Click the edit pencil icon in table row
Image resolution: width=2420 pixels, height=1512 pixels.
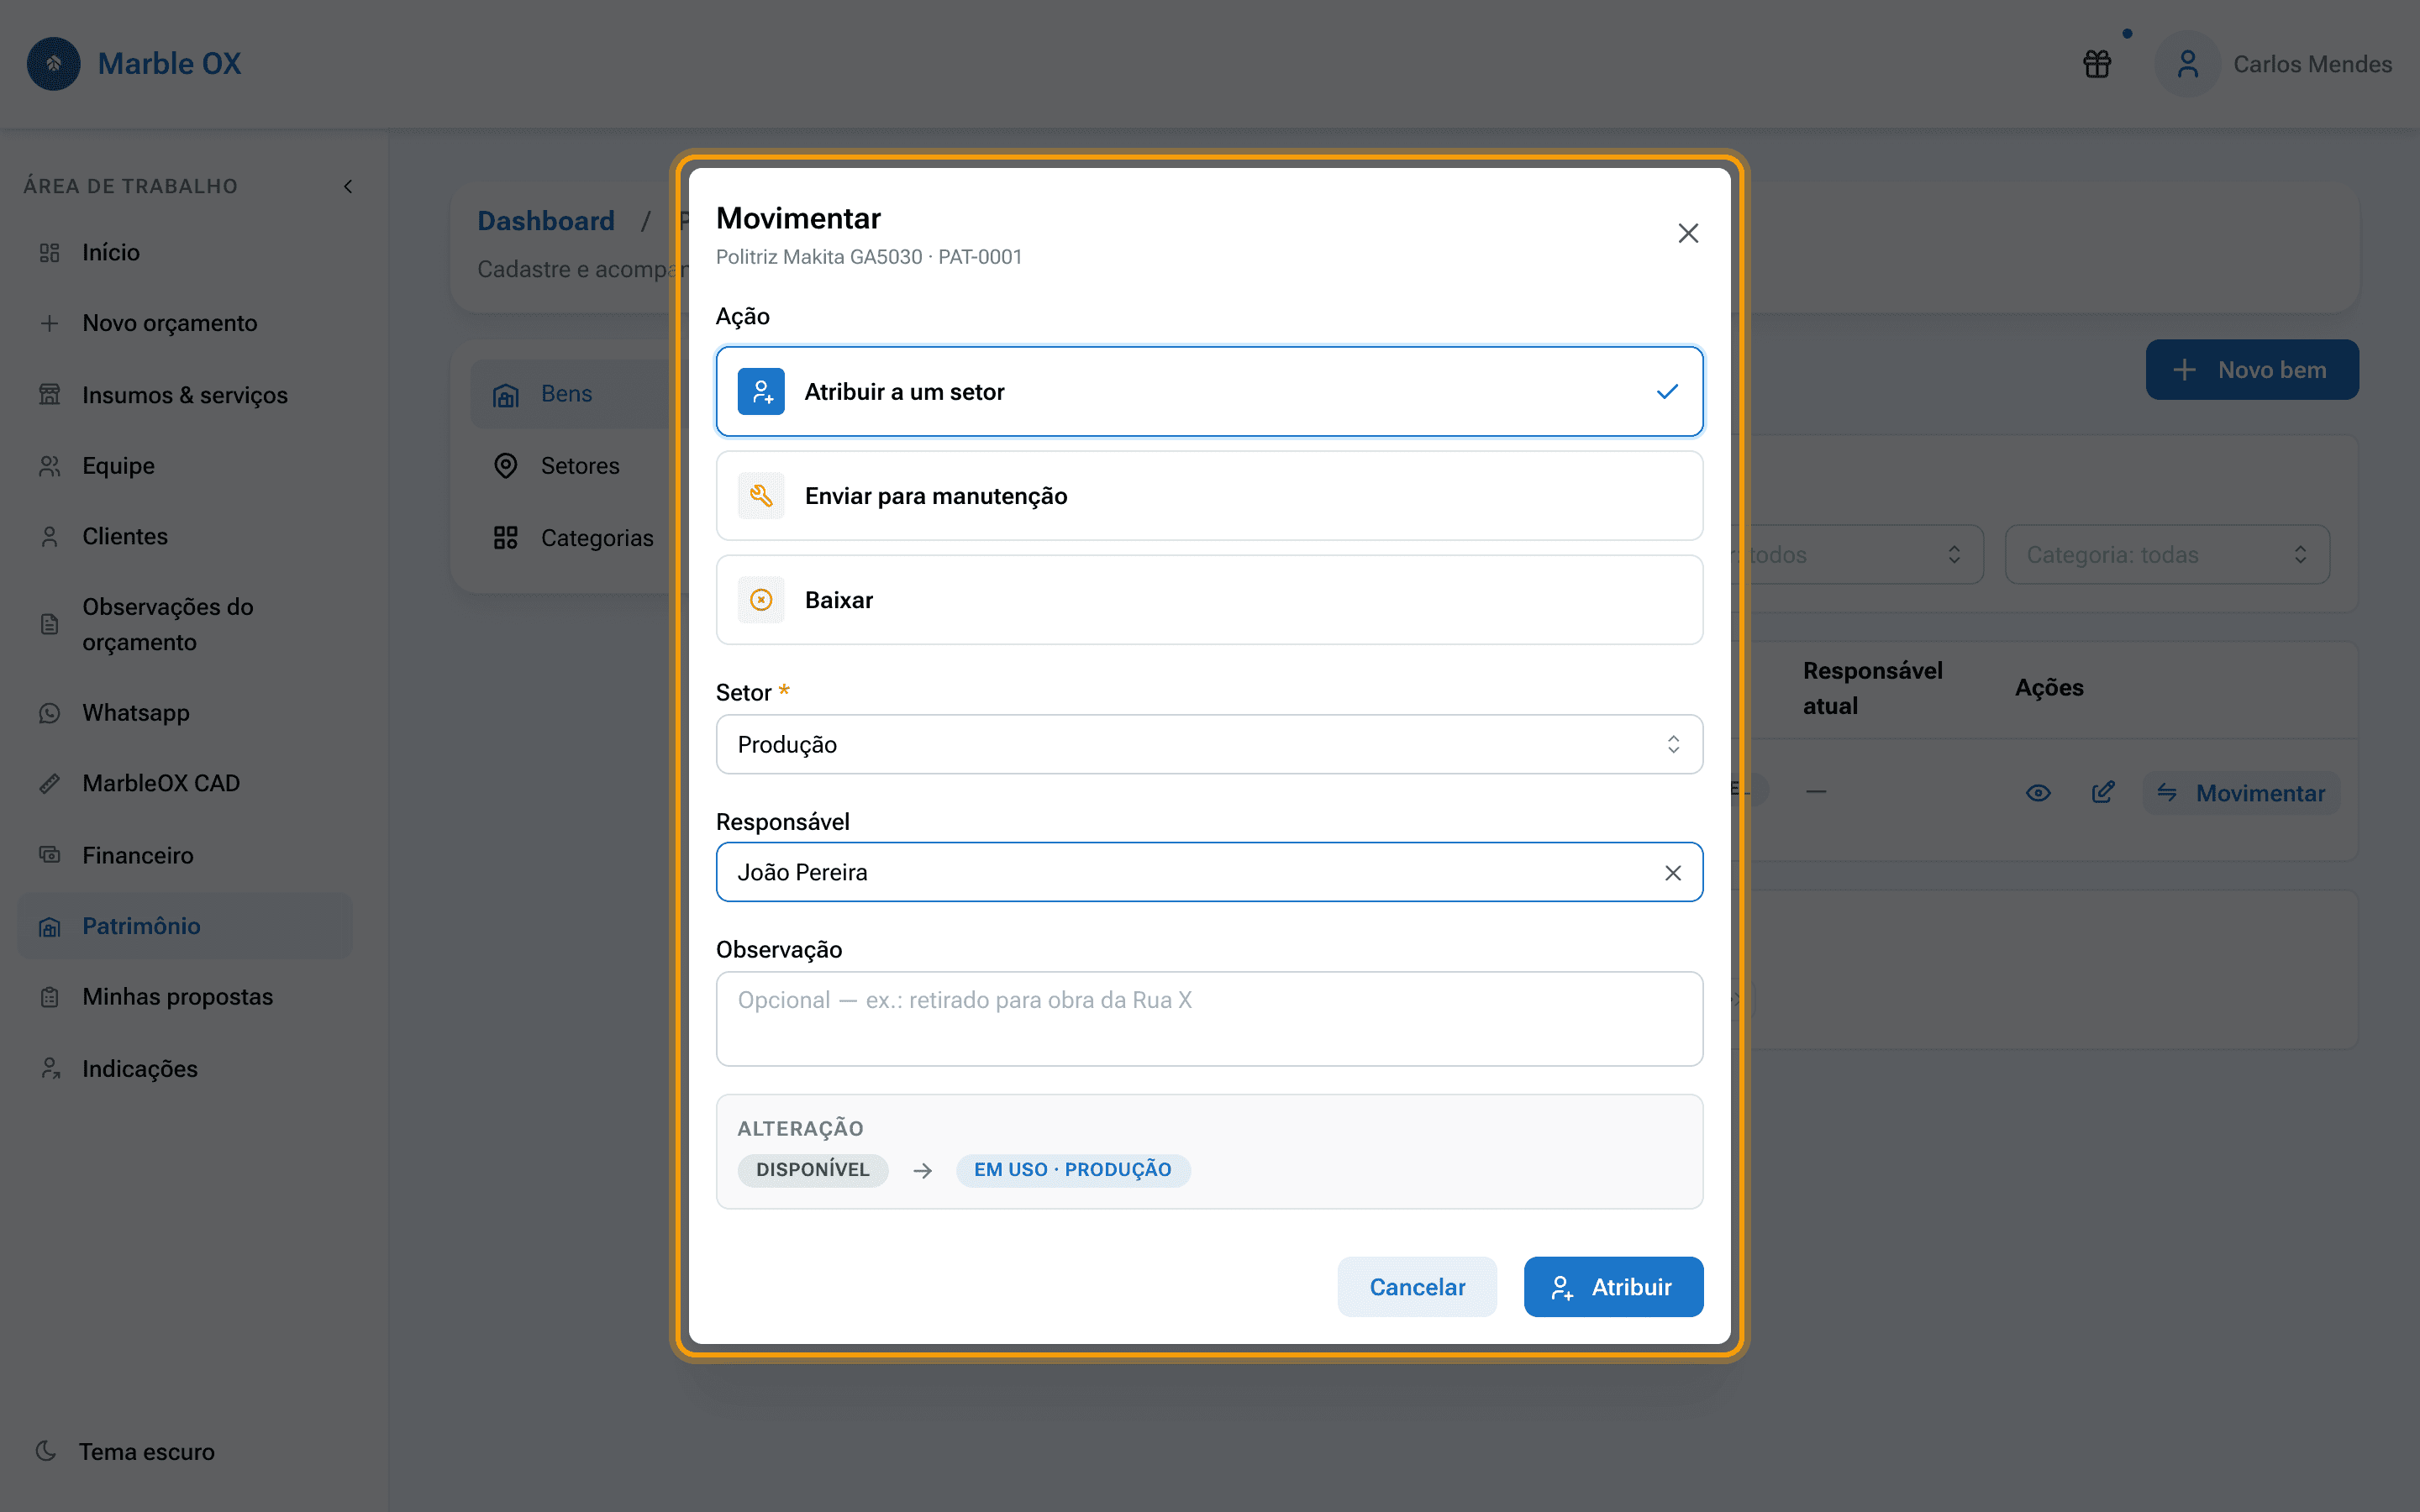click(2103, 793)
